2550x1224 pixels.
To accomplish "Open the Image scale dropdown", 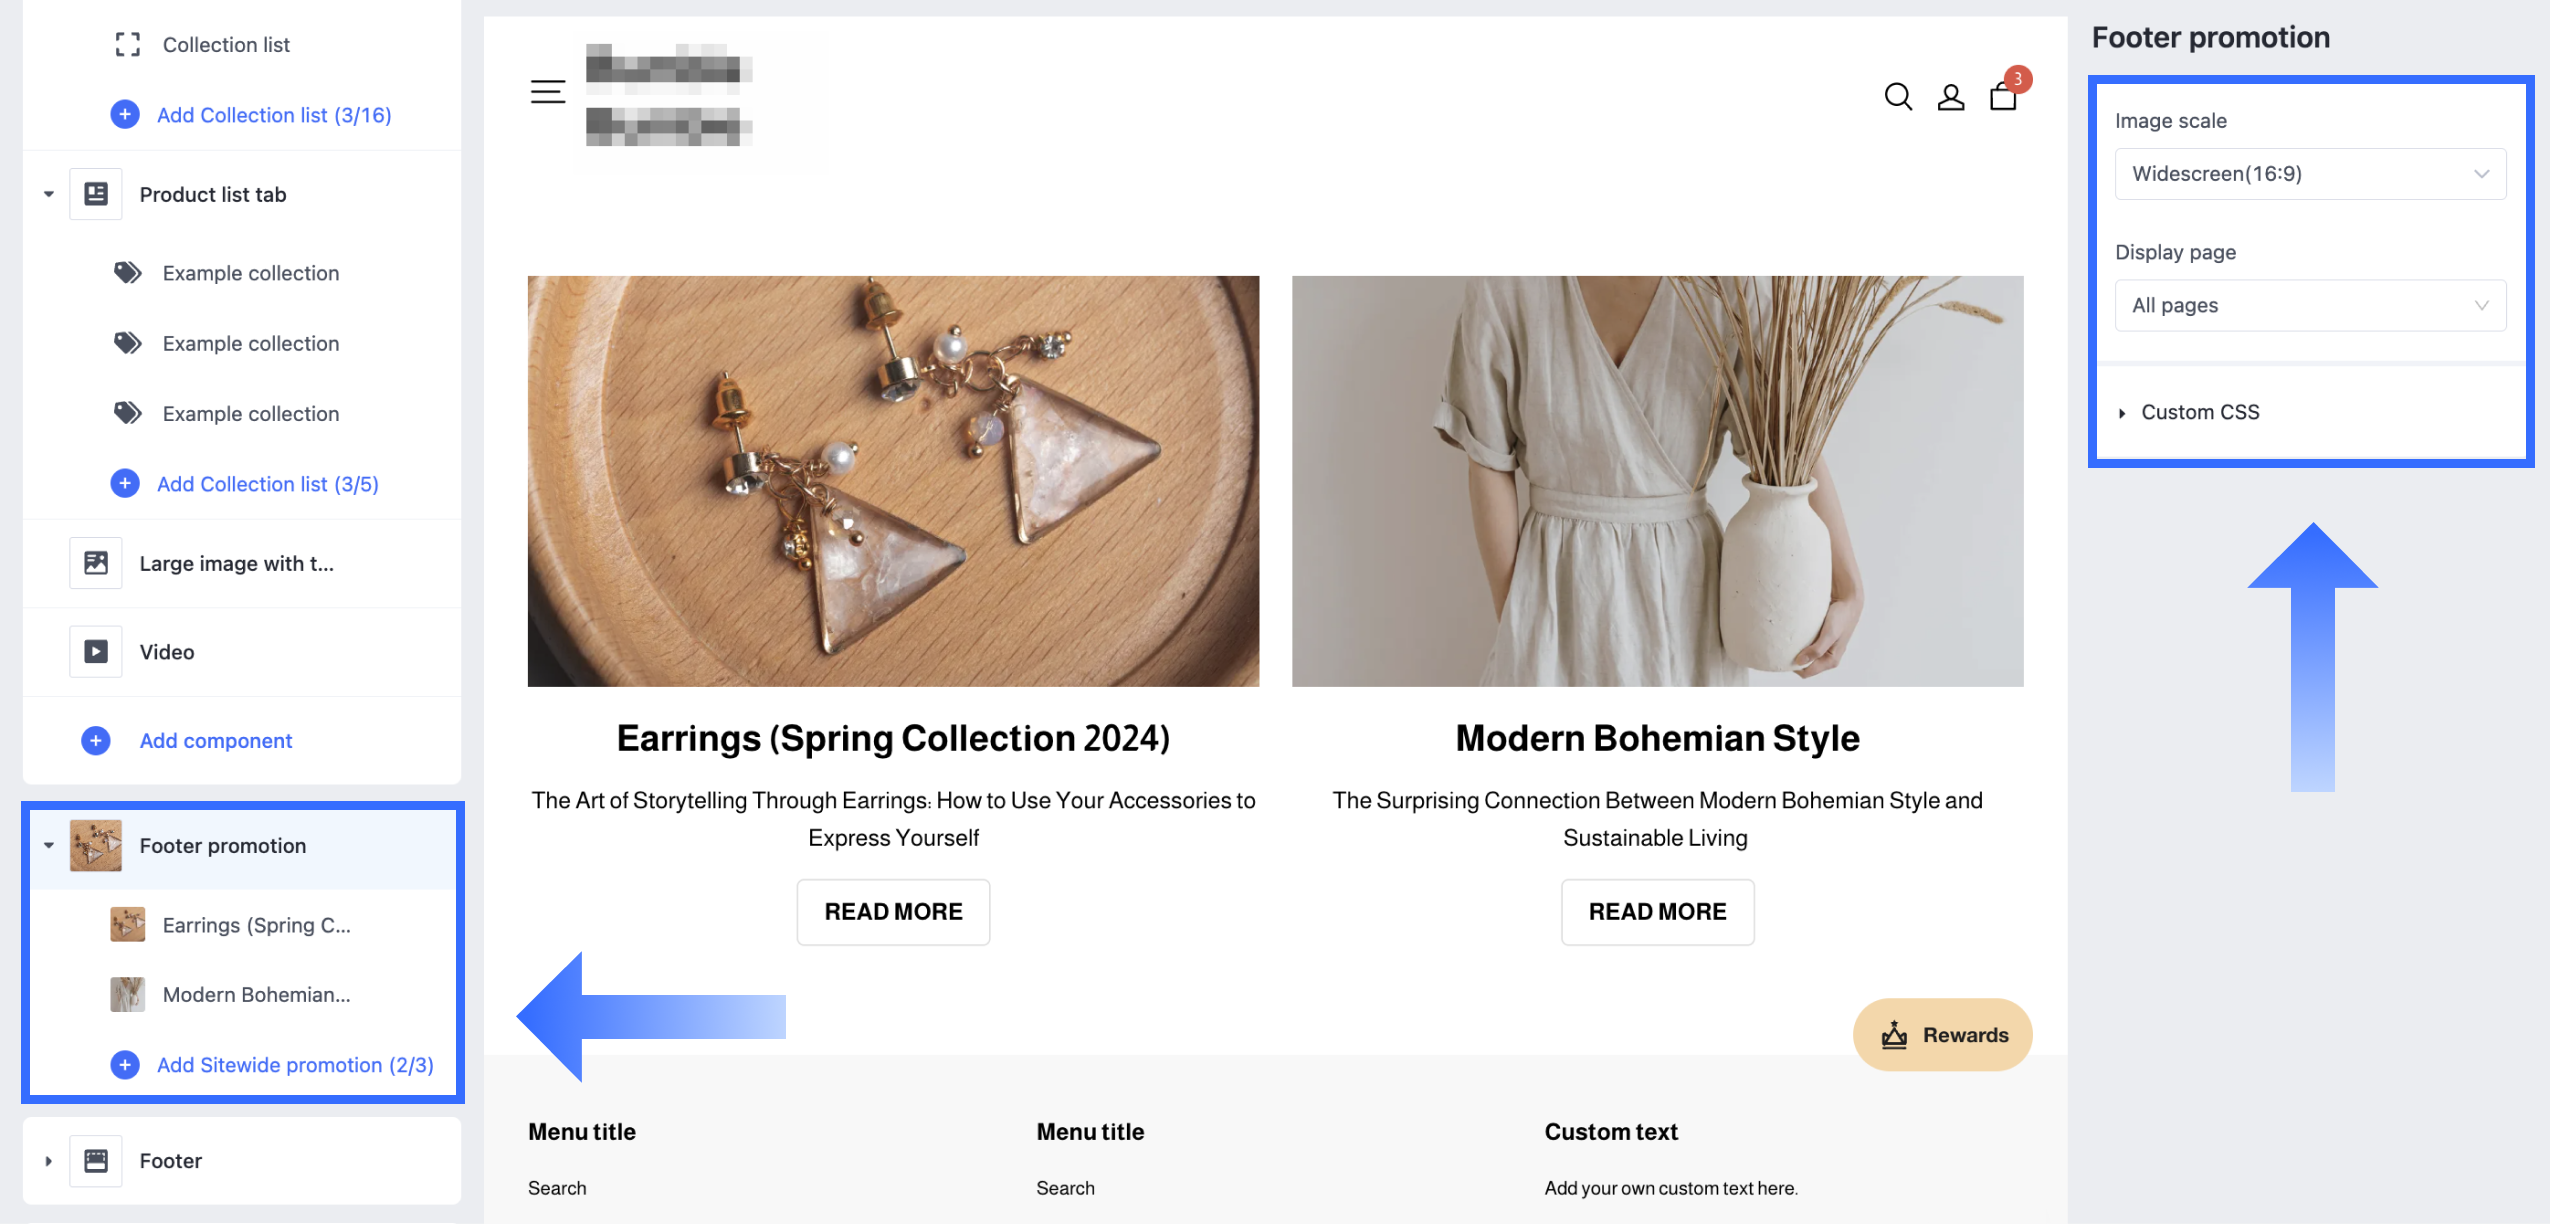I will (x=2309, y=174).
